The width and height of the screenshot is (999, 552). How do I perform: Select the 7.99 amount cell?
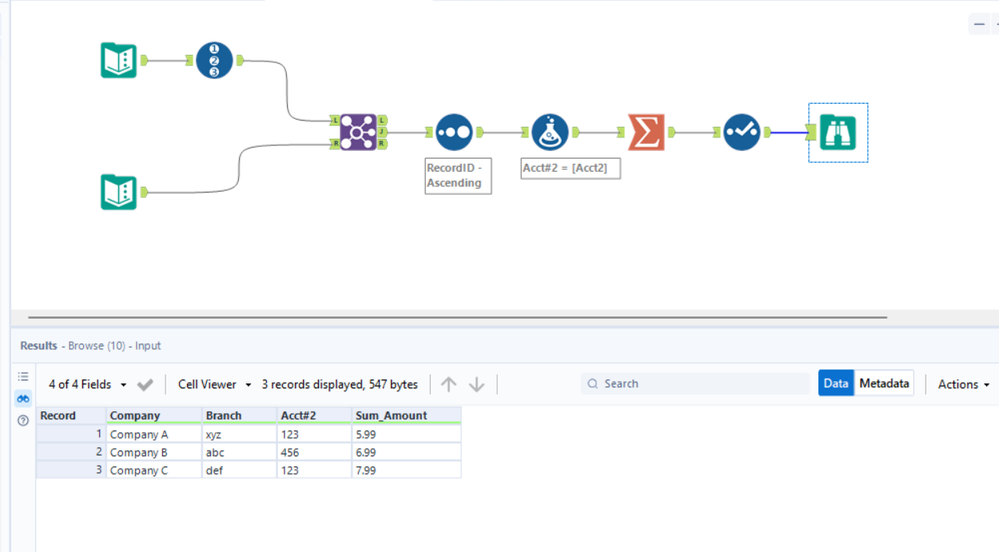[x=406, y=470]
